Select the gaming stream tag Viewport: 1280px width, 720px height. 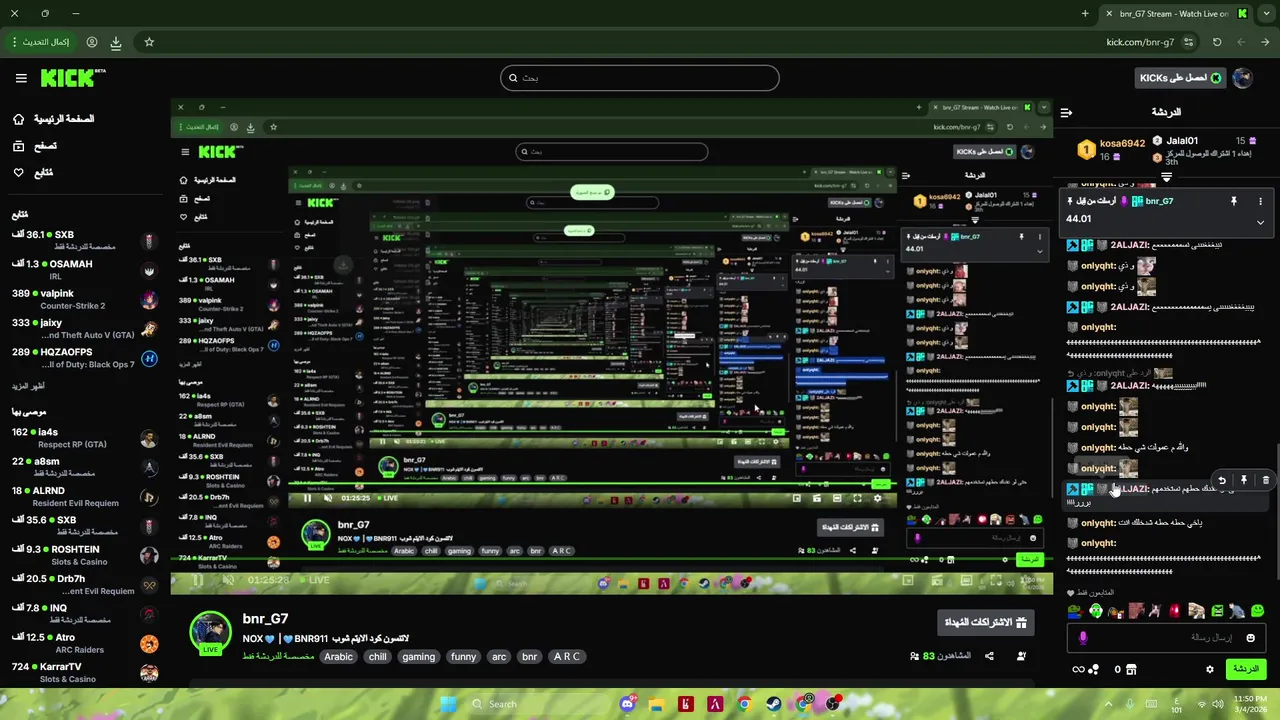[x=418, y=657]
